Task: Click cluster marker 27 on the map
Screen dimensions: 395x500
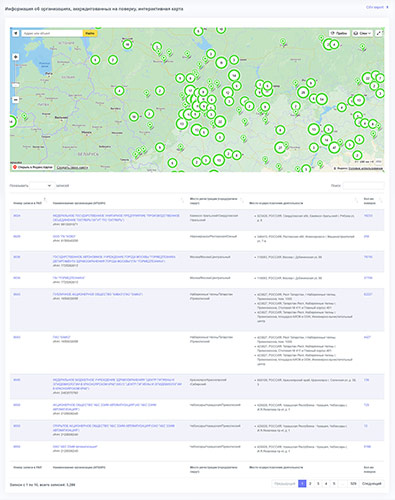Action: tap(280, 147)
